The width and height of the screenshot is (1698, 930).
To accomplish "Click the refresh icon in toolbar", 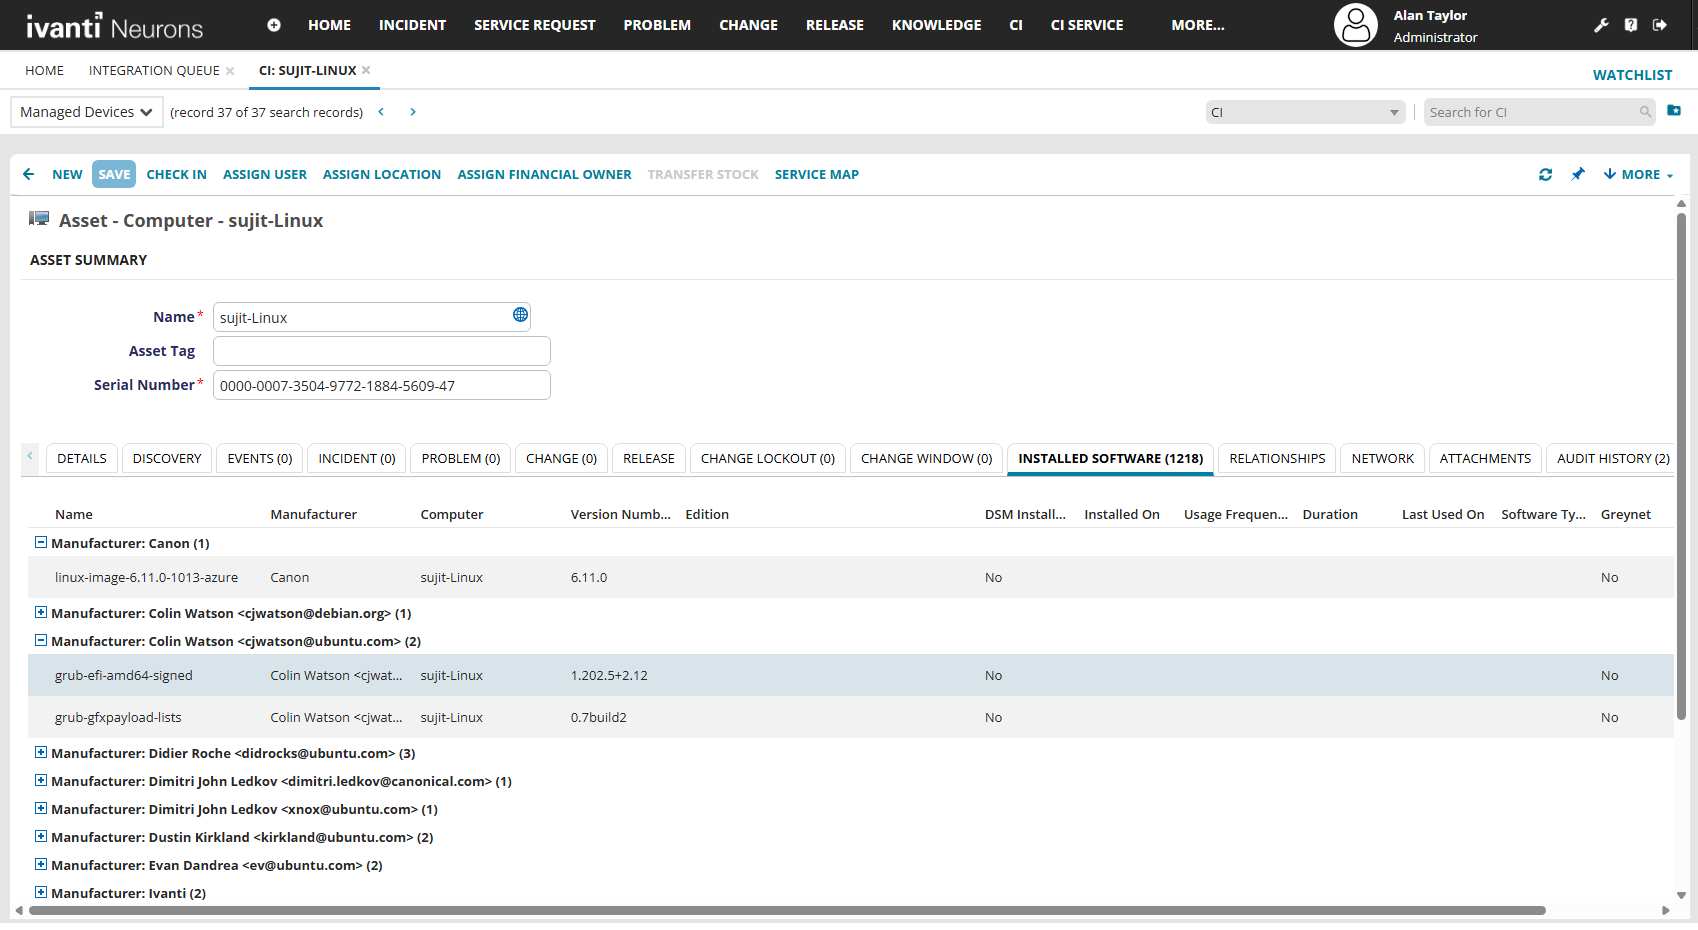I will (1545, 174).
